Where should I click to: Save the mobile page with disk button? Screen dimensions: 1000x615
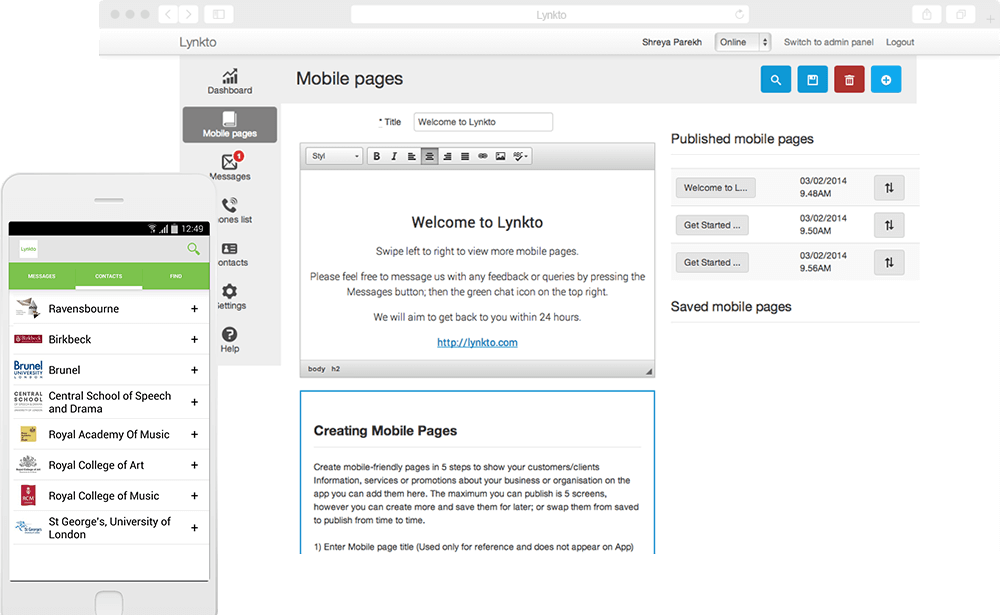coord(812,80)
